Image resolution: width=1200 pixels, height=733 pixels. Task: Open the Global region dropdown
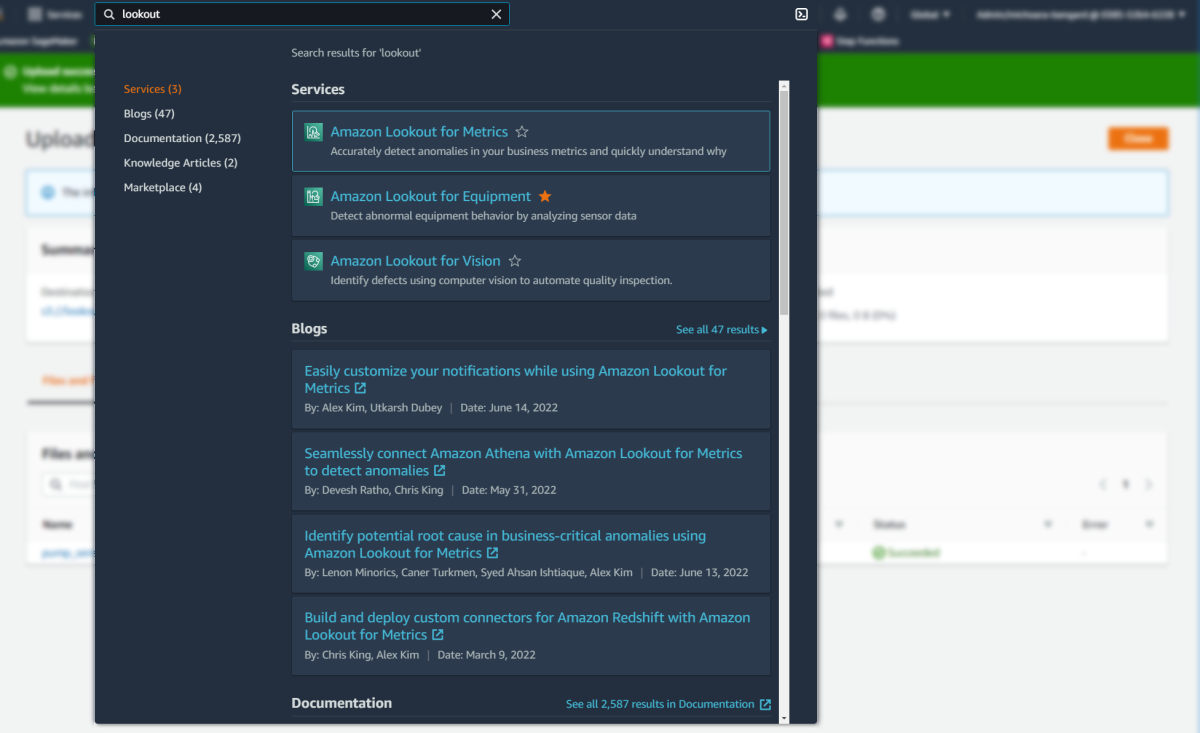pyautogui.click(x=930, y=14)
